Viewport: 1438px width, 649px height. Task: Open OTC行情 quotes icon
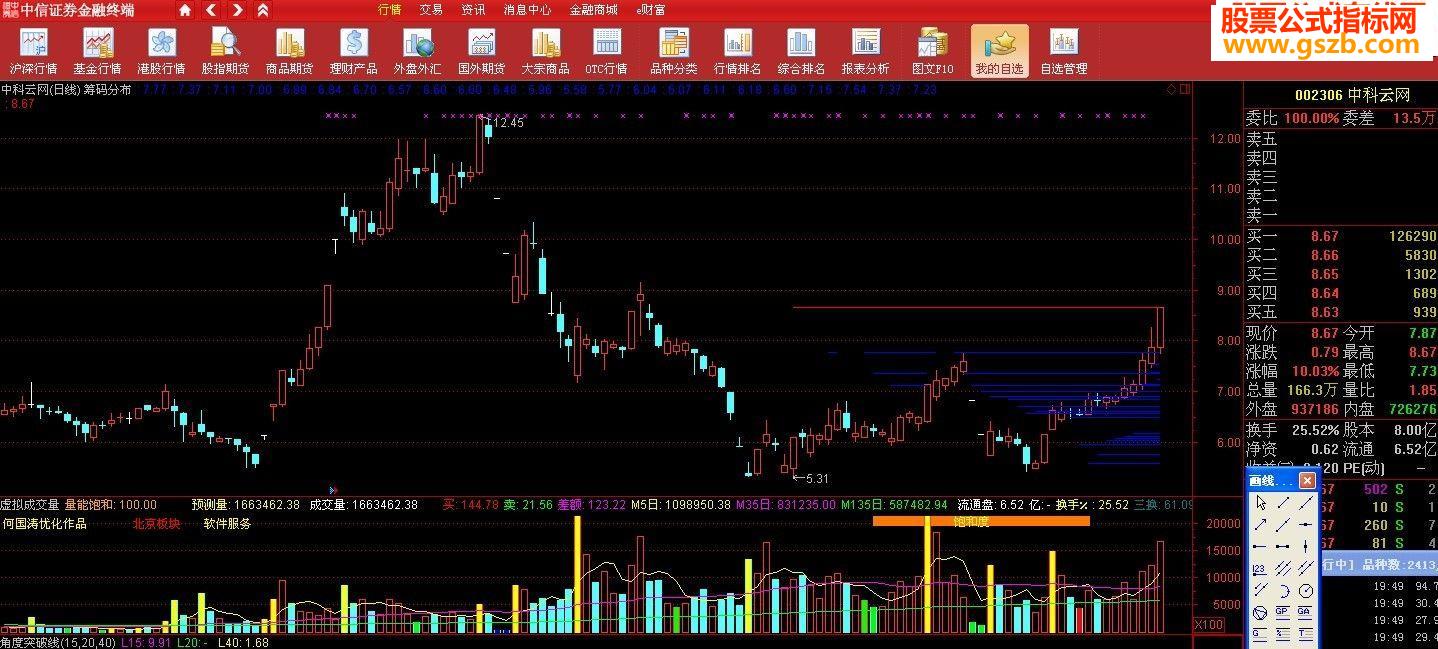pos(607,50)
